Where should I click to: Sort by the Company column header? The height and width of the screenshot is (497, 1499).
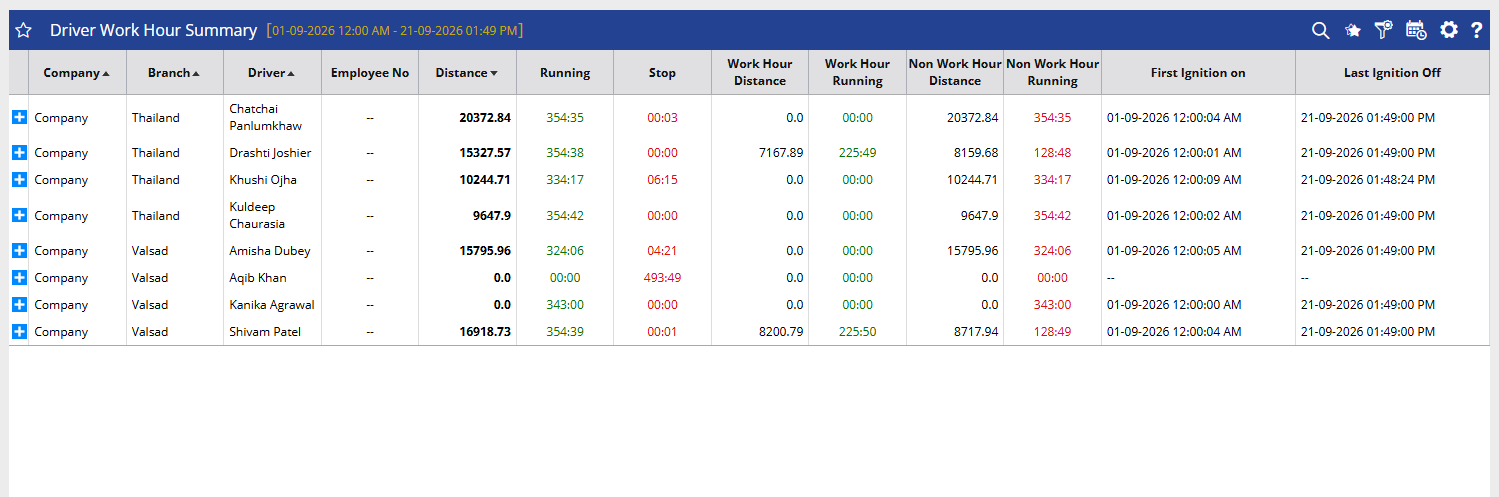[77, 73]
